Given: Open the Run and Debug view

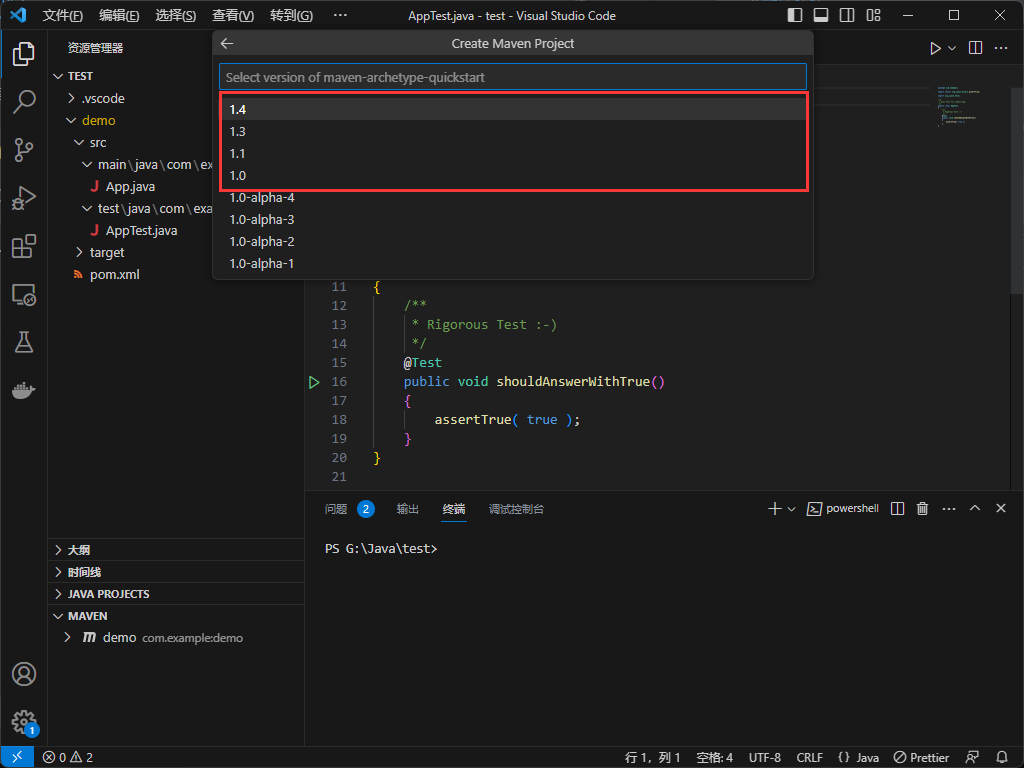Looking at the screenshot, I should [24, 198].
